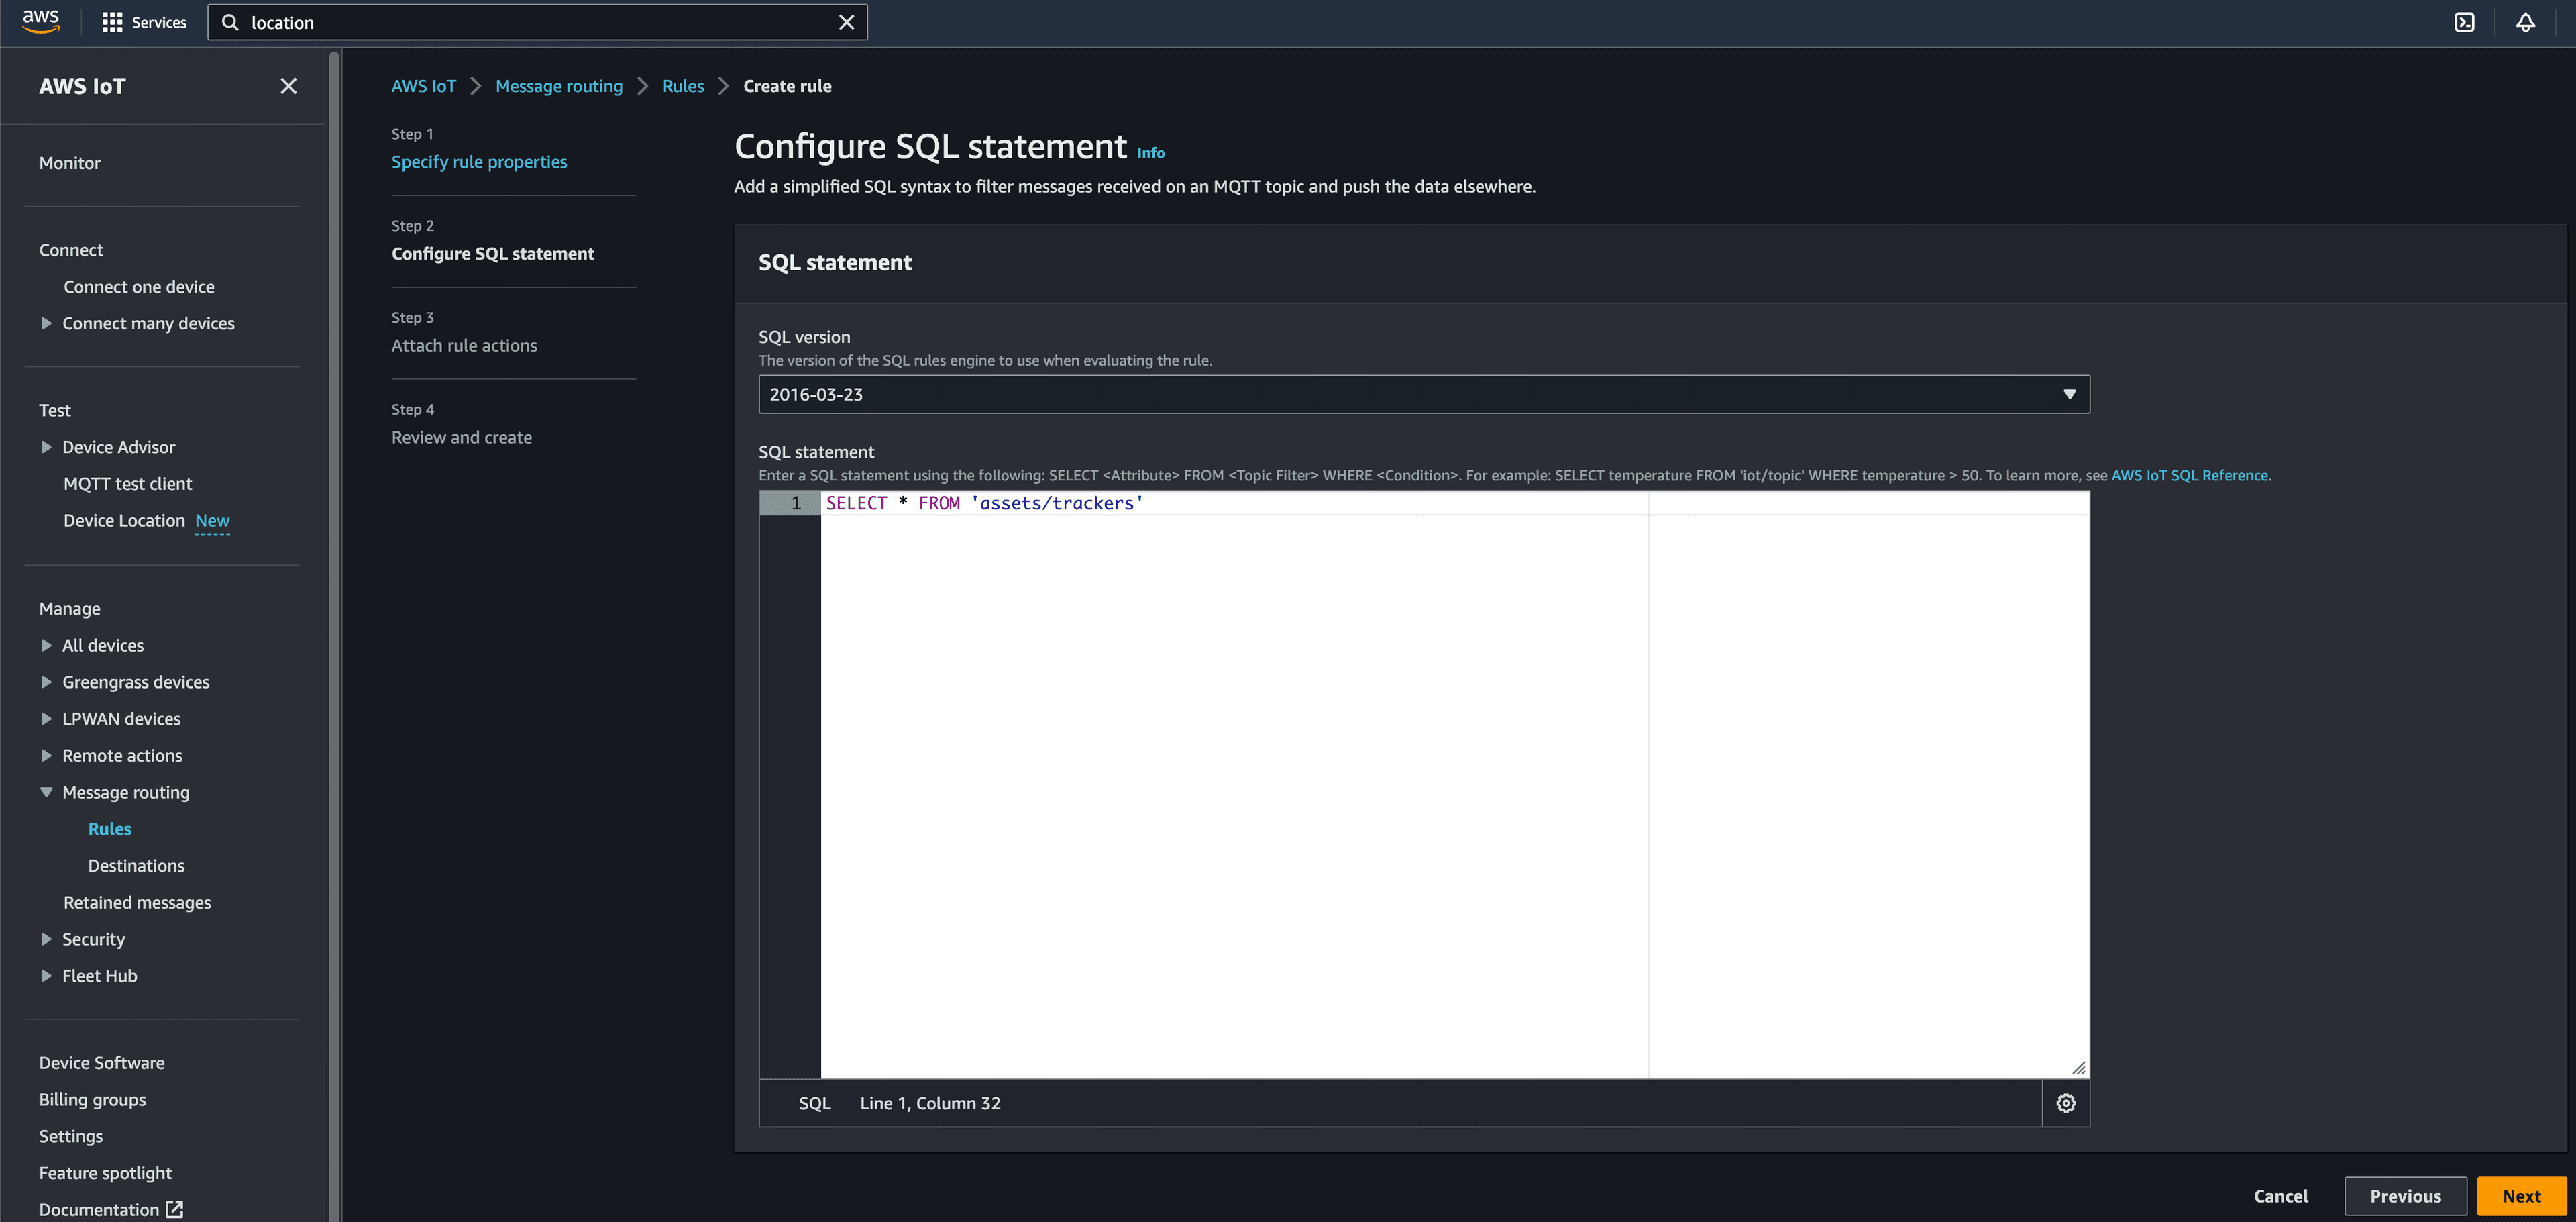Screen dimensions: 2576x1222
Task: Collapse the Message routing section
Action: tap(46, 792)
